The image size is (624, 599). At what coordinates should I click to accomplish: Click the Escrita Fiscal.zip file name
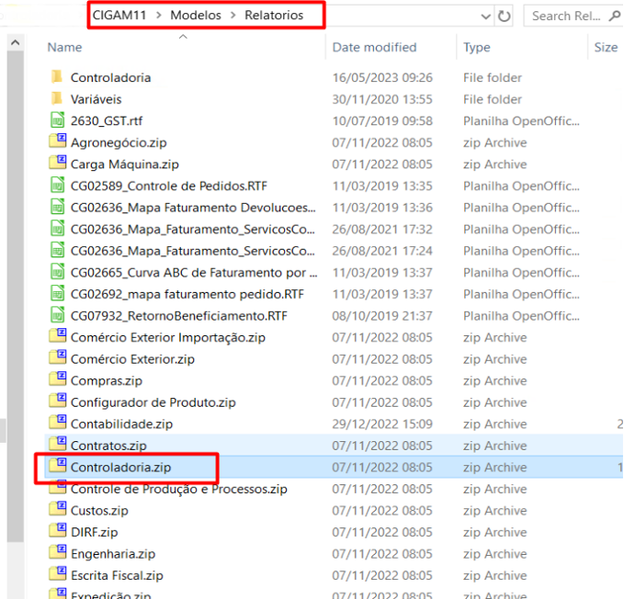tap(117, 576)
